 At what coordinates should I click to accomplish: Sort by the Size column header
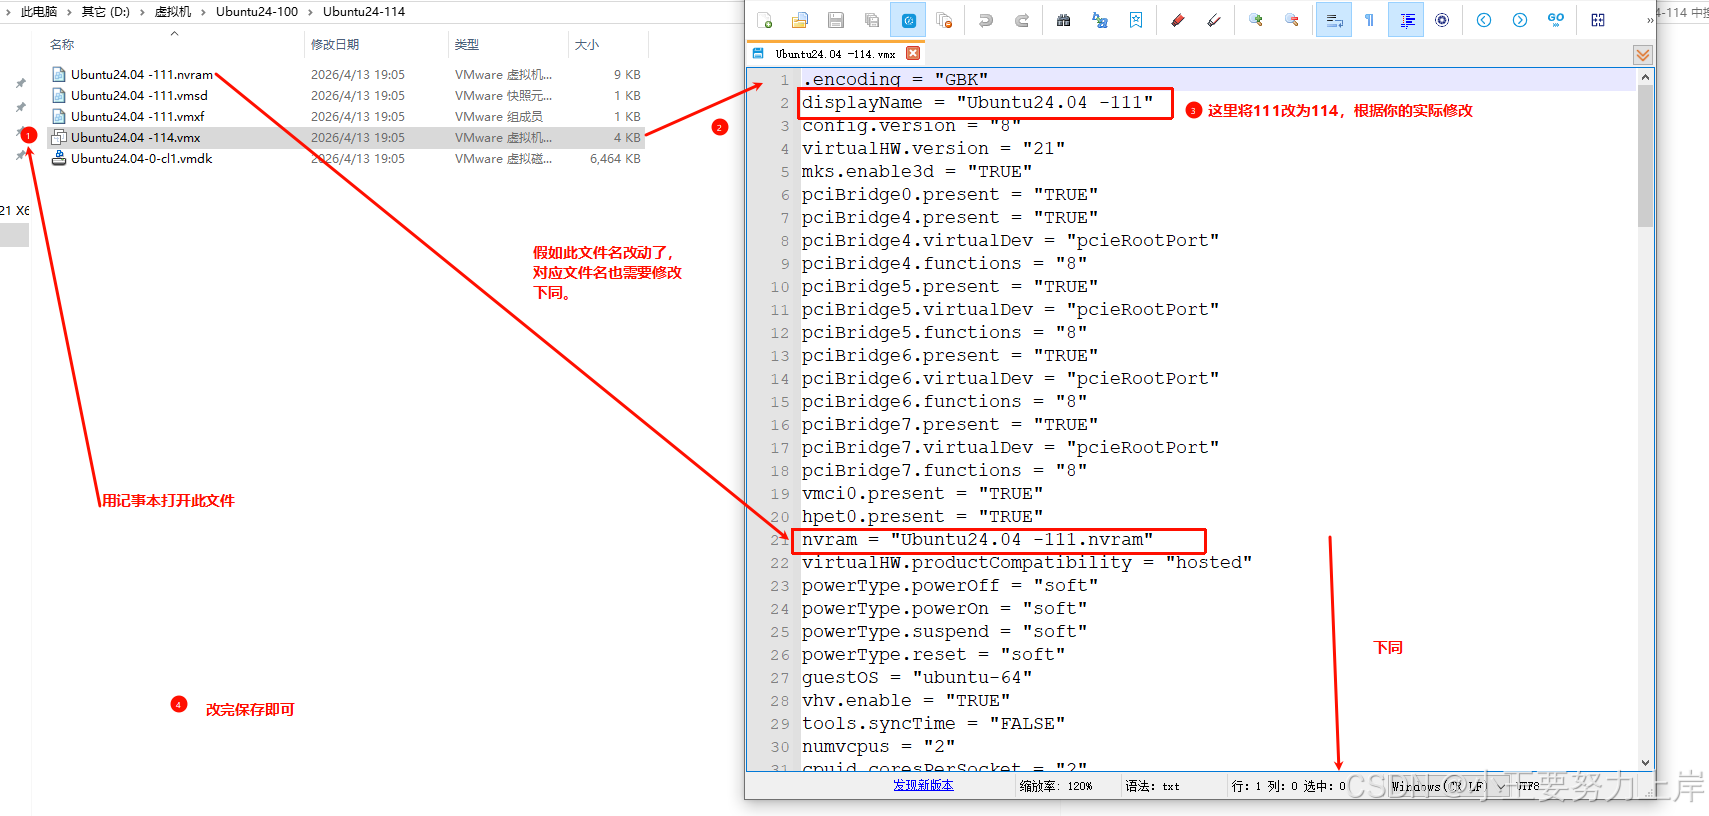point(587,45)
